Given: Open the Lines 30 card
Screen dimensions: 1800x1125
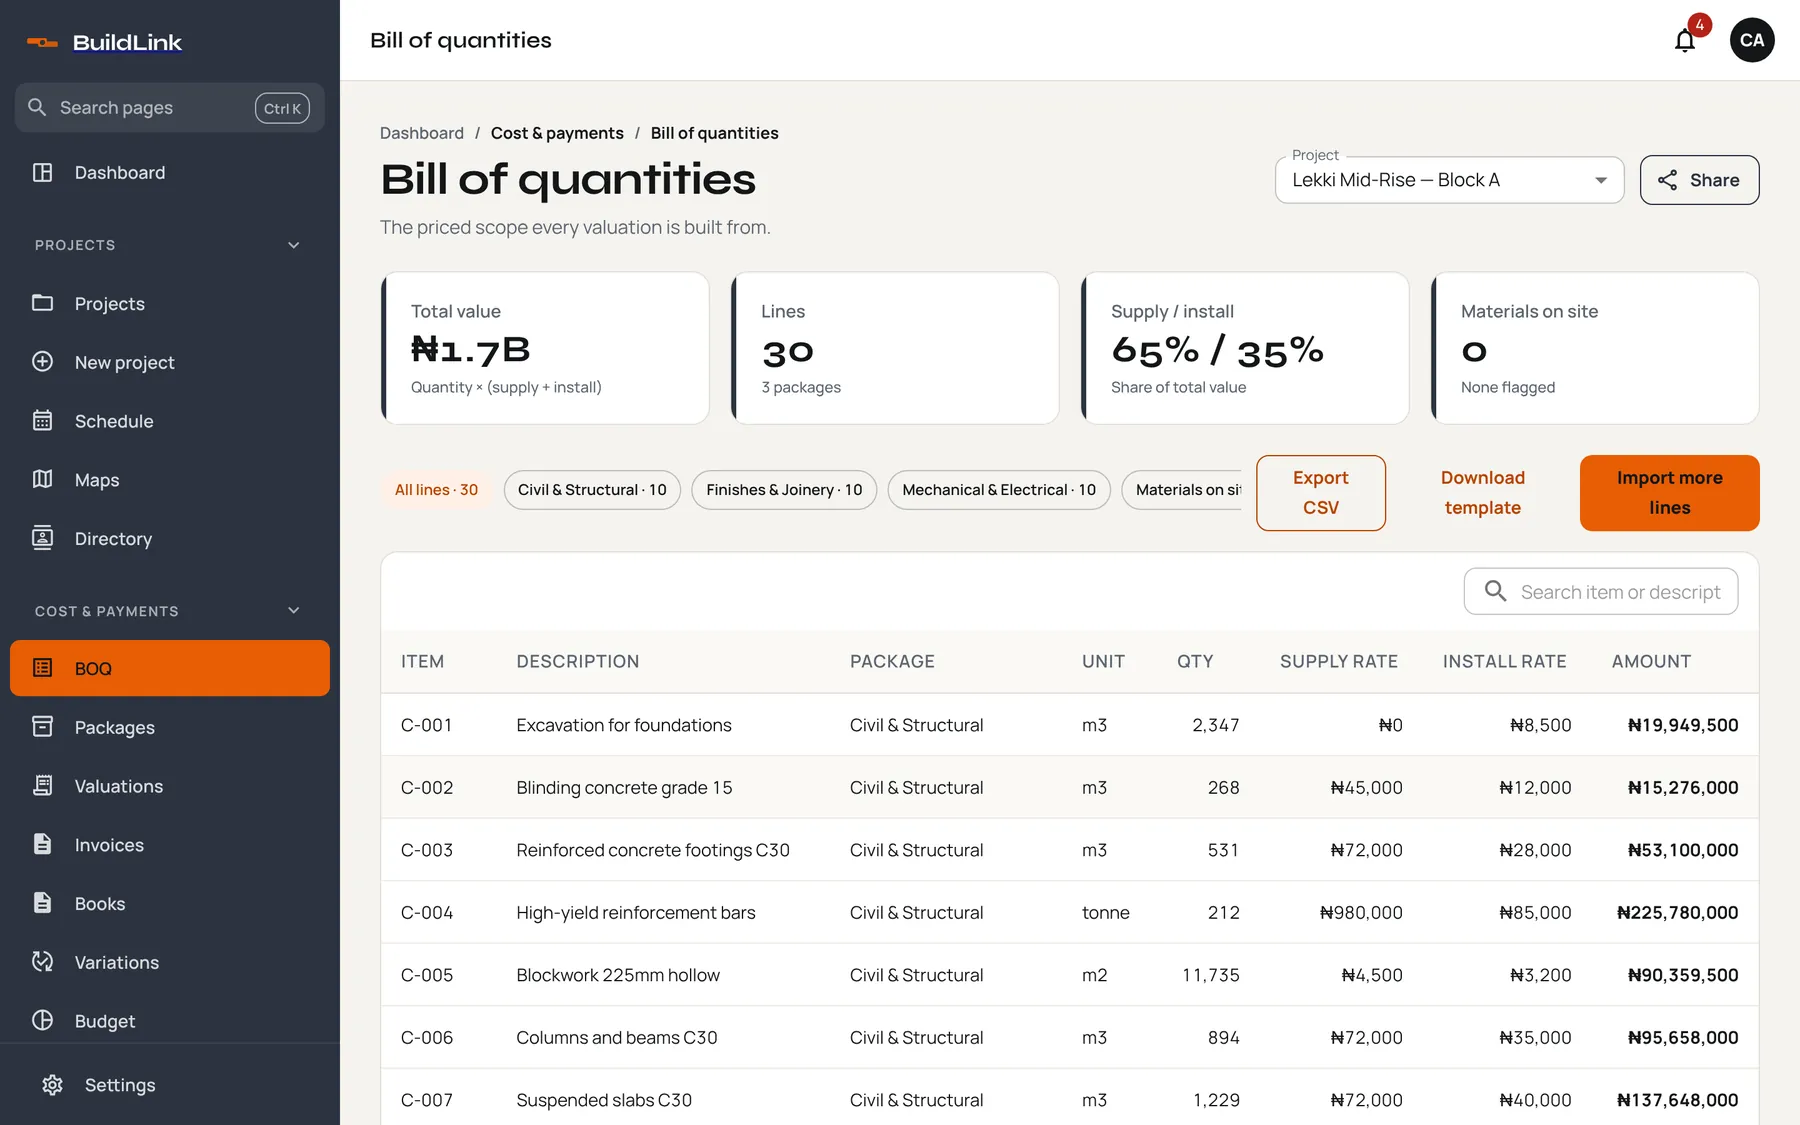Looking at the screenshot, I should tap(895, 348).
